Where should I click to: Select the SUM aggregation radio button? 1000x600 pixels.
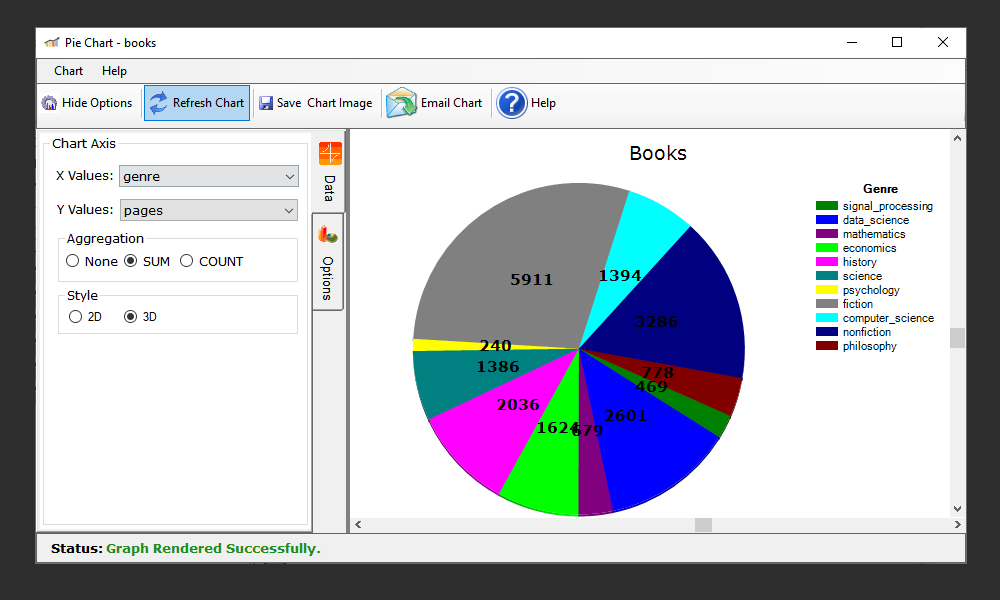point(131,261)
